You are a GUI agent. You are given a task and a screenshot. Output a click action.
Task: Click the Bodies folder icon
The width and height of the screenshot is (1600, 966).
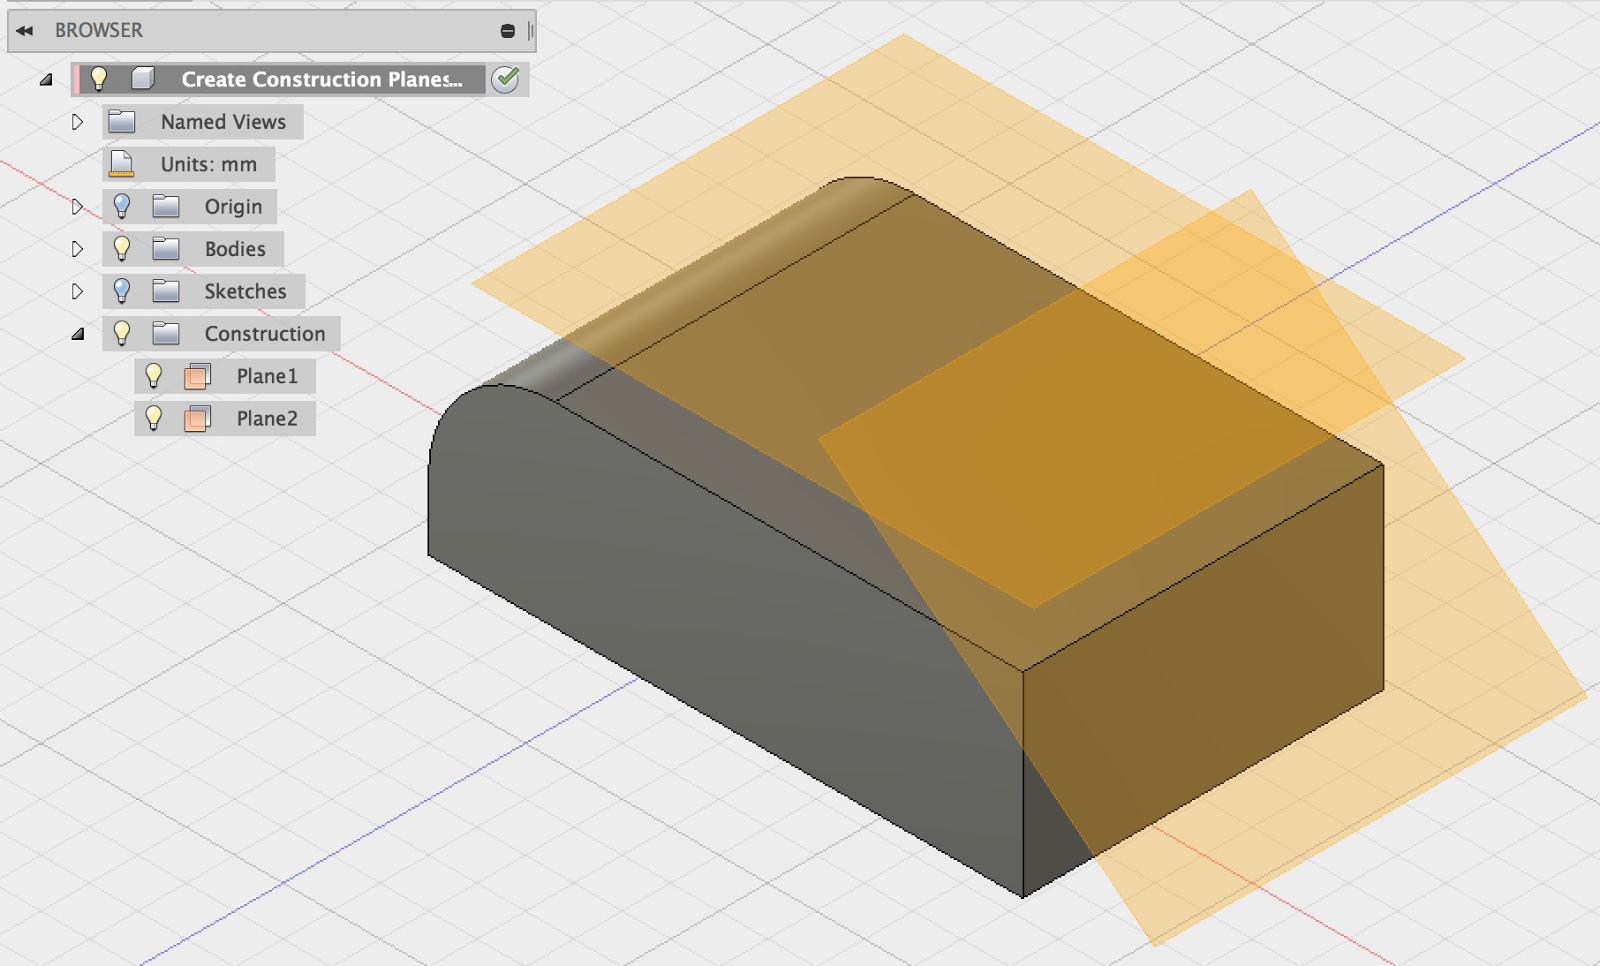click(166, 249)
